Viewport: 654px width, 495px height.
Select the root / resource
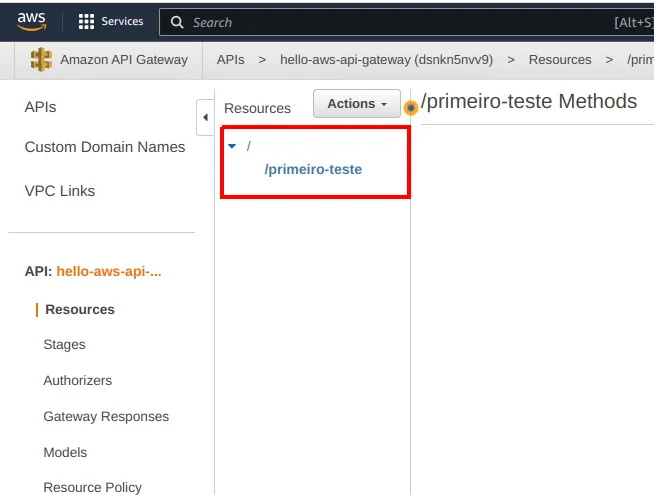pyautogui.click(x=249, y=146)
